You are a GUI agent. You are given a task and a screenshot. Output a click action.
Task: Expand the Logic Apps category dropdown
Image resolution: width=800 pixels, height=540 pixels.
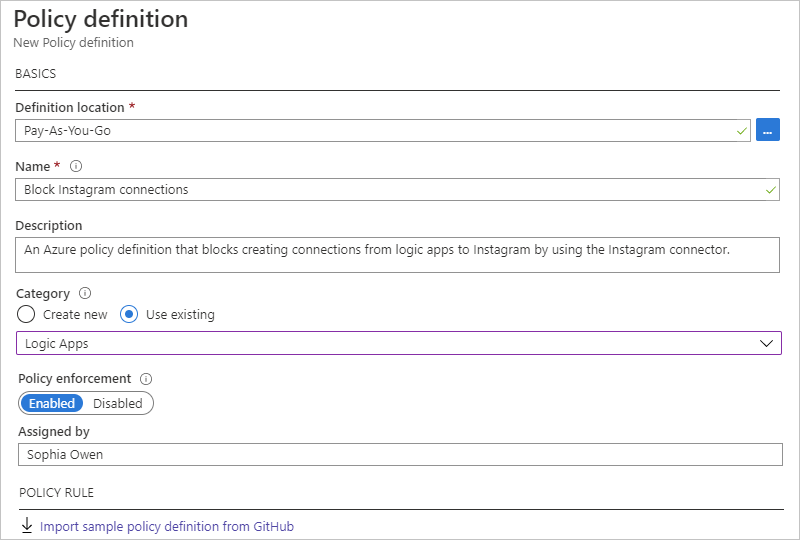[398, 343]
